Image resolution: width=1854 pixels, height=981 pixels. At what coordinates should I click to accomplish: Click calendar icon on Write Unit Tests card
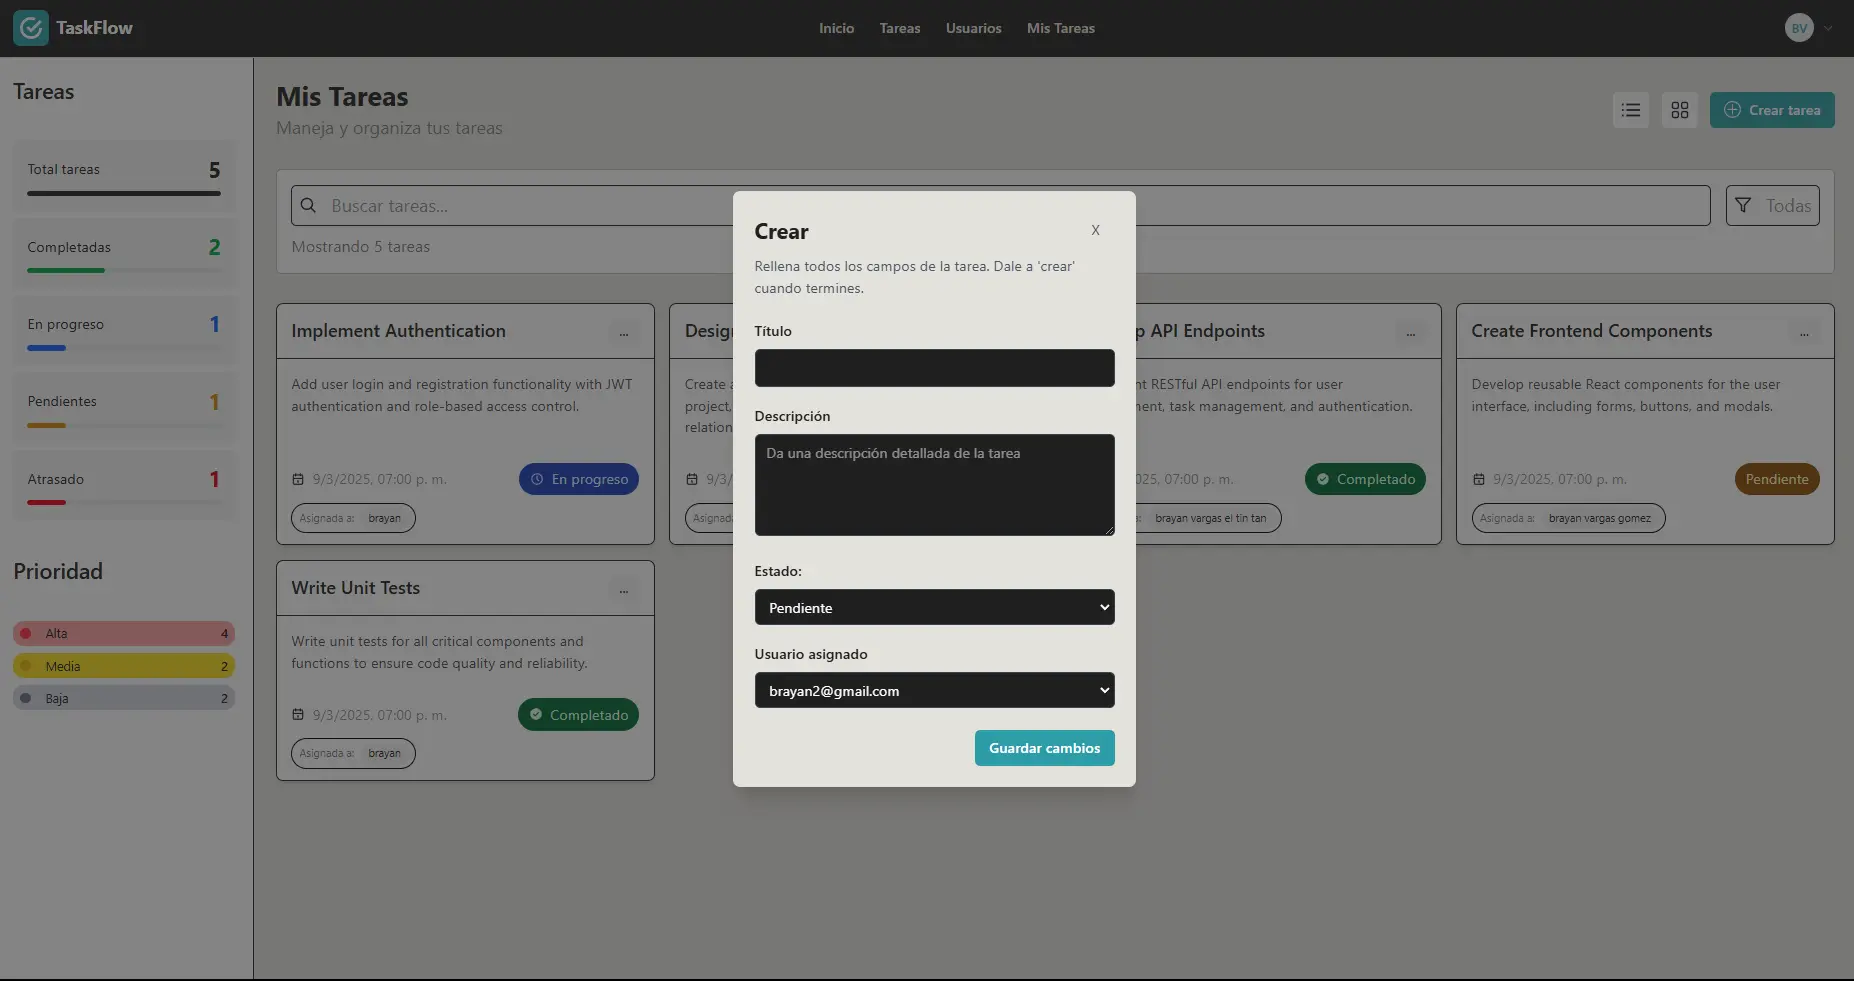coord(298,715)
